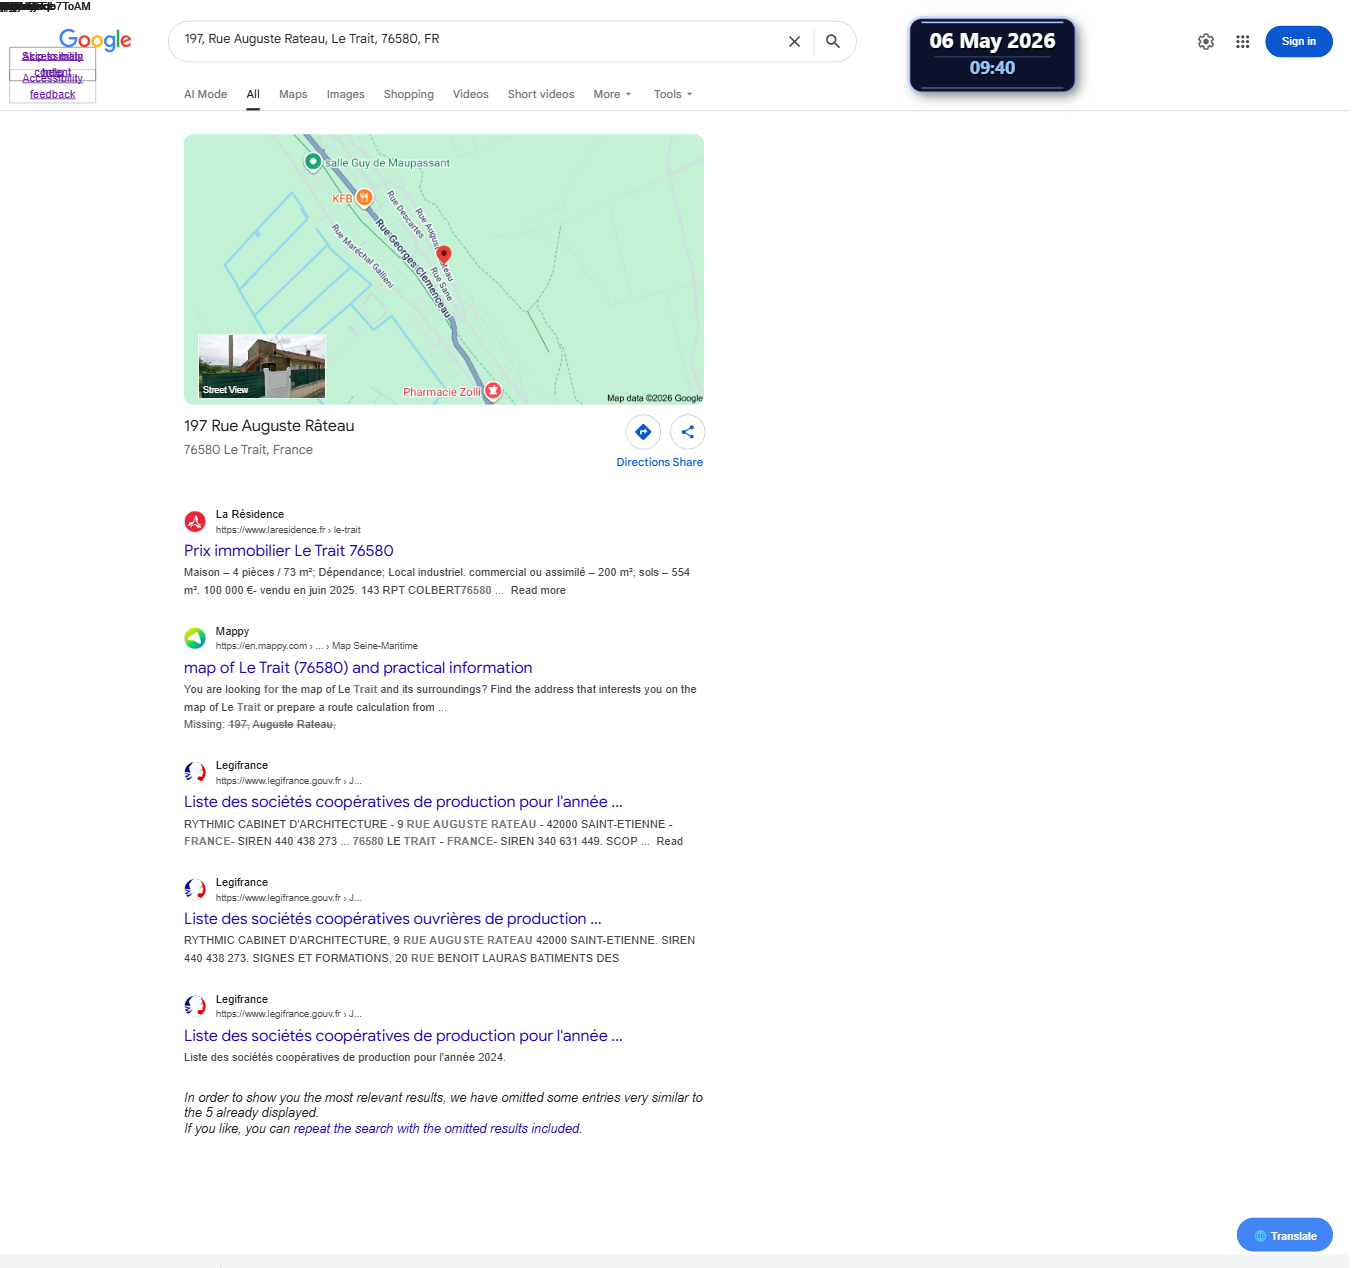Click the Sign in button
This screenshot has width=1367, height=1268.
point(1299,42)
